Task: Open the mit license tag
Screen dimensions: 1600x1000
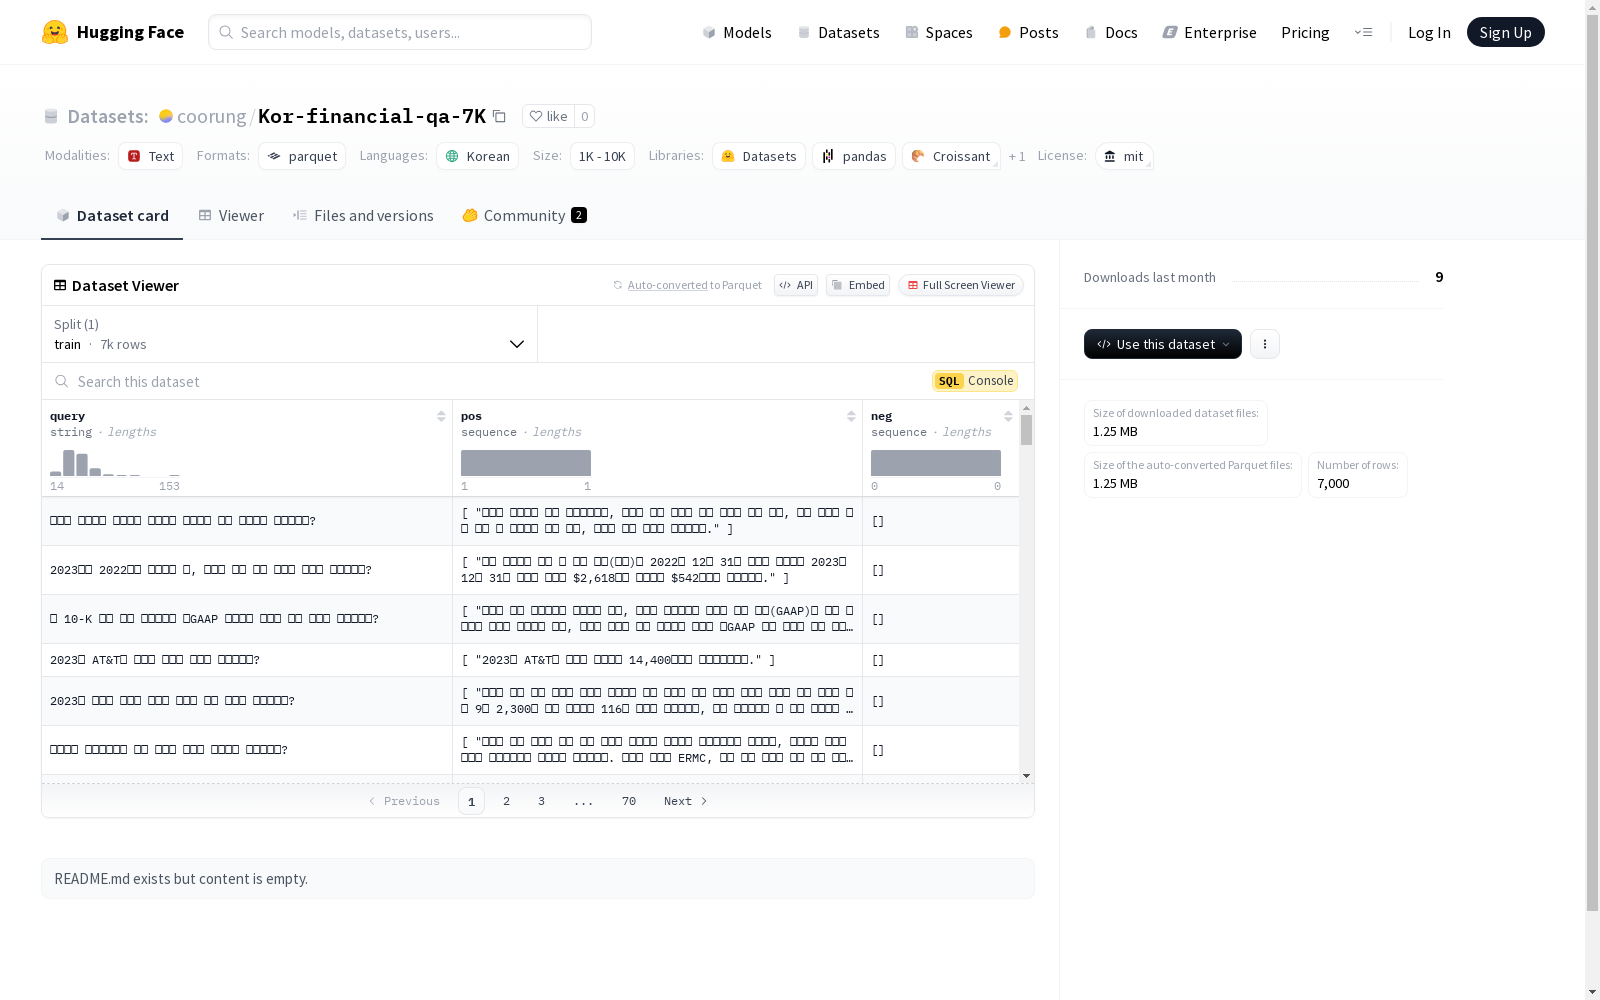Action: [x=1124, y=156]
